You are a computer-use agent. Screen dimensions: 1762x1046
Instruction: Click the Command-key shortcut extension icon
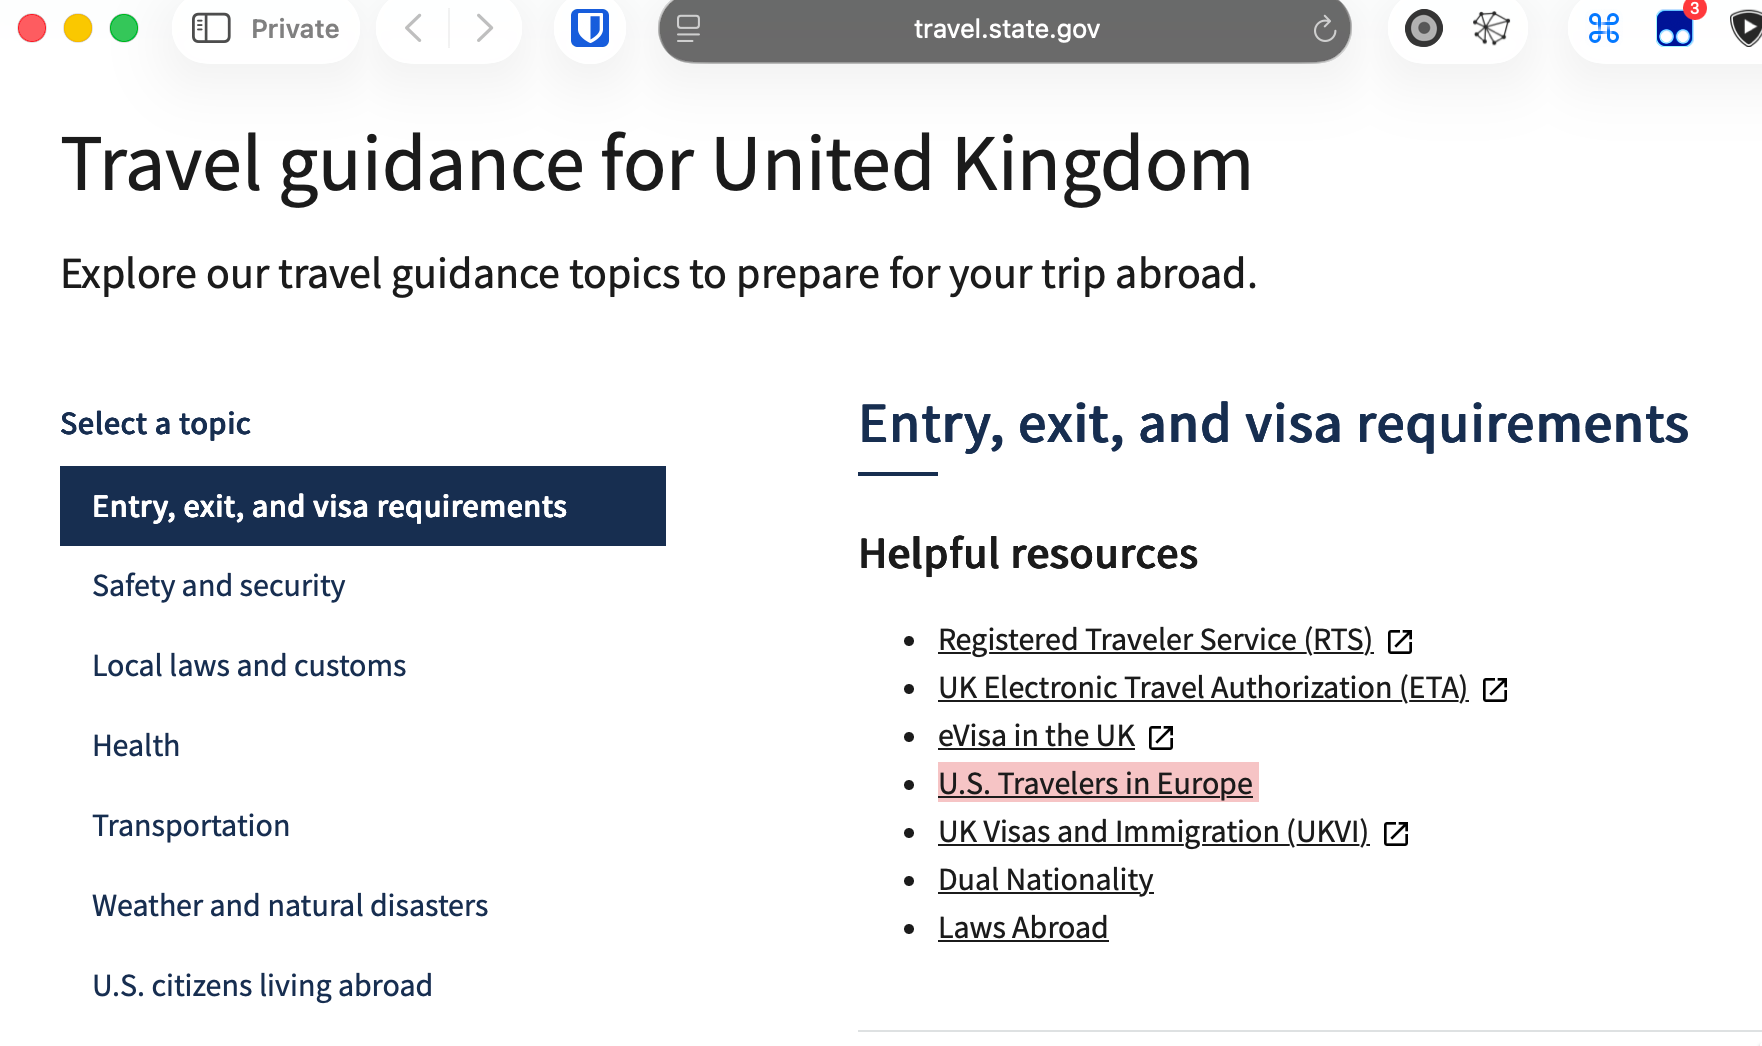point(1604,29)
